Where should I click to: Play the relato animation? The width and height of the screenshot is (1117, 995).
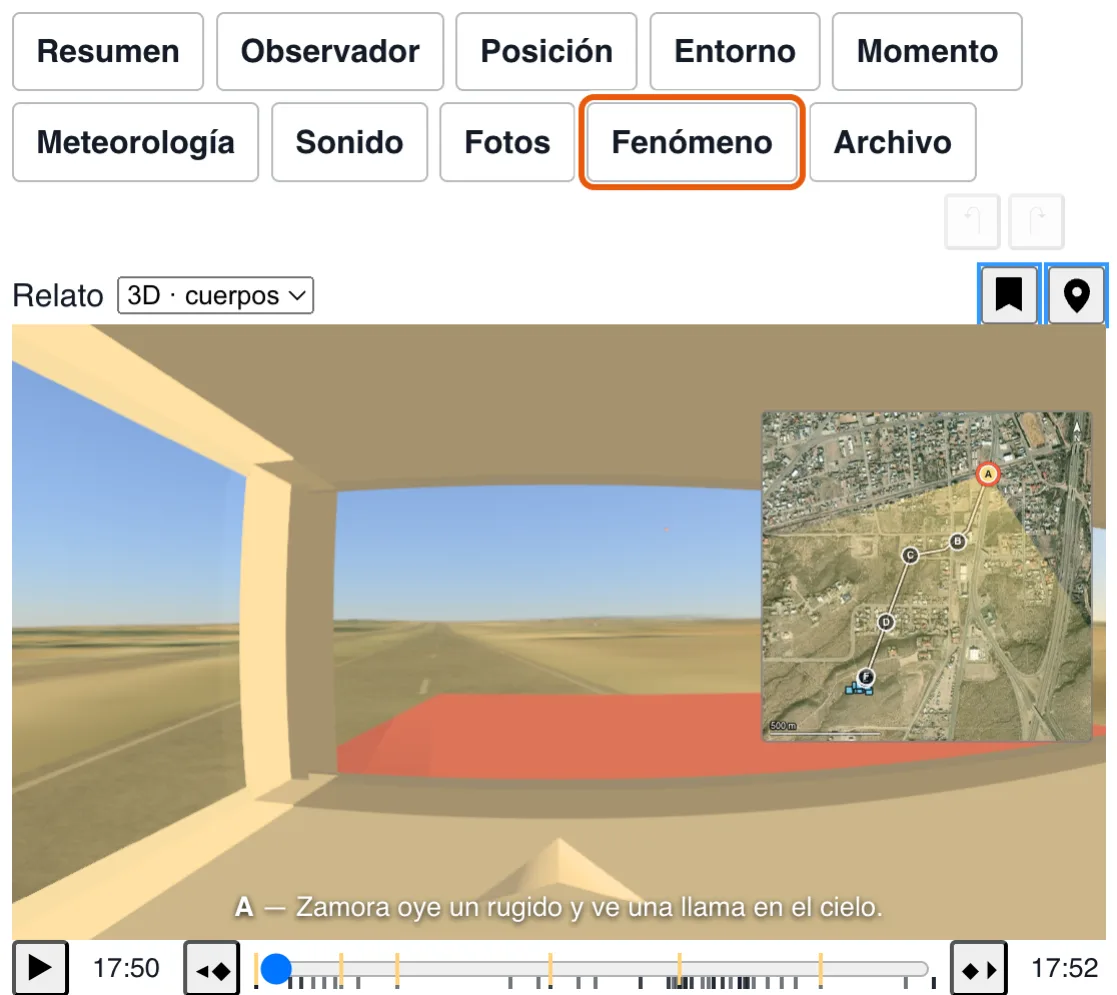click(40, 968)
